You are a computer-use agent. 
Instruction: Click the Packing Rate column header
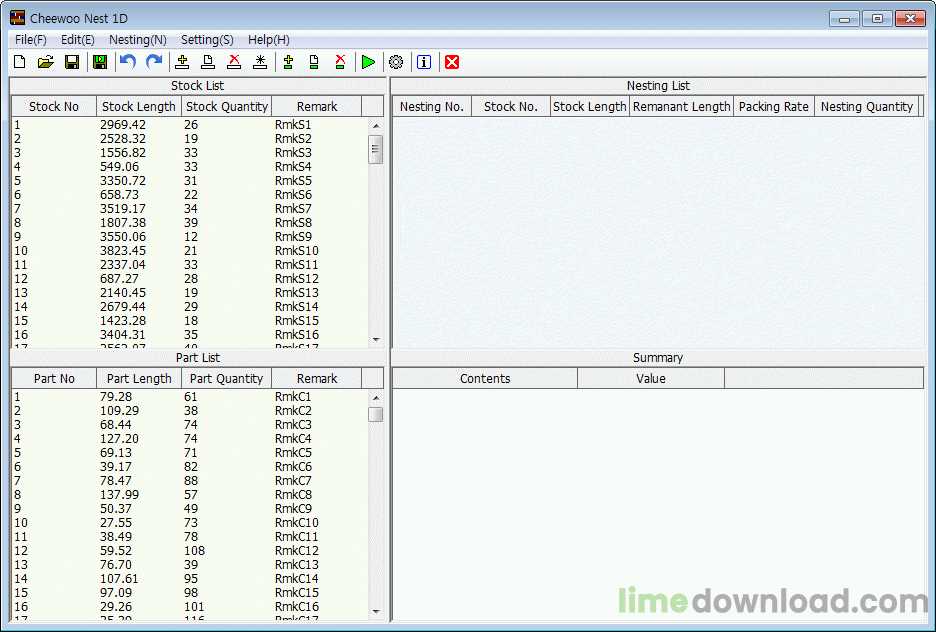point(773,107)
